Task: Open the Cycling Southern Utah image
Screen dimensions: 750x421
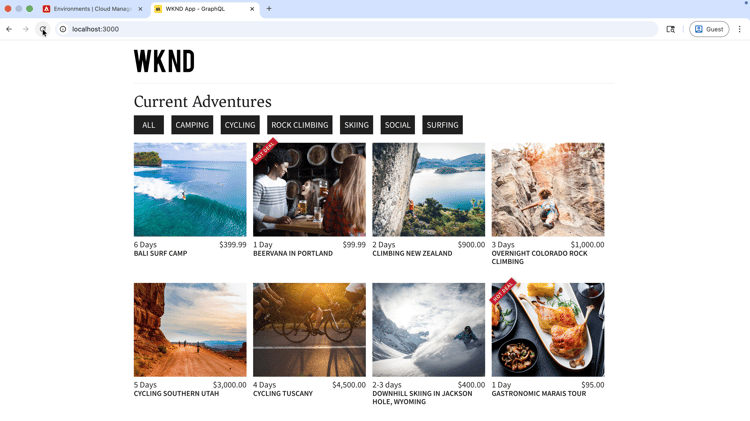Action: point(190,330)
